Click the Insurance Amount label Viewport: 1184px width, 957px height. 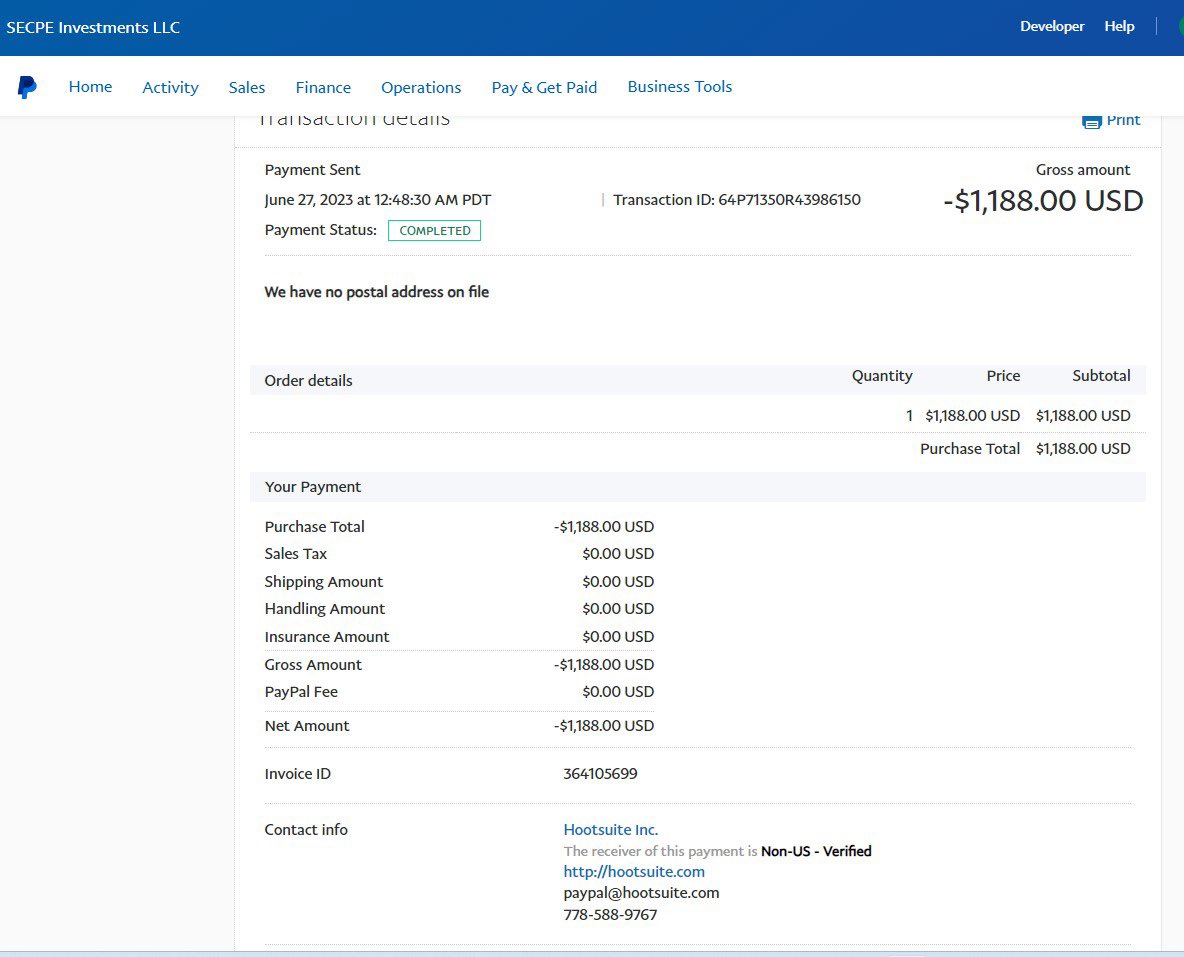tap(327, 637)
